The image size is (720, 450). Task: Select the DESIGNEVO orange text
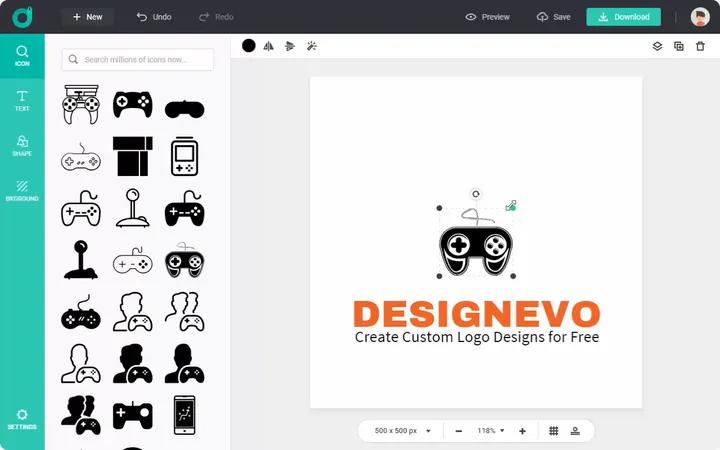pyautogui.click(x=477, y=314)
